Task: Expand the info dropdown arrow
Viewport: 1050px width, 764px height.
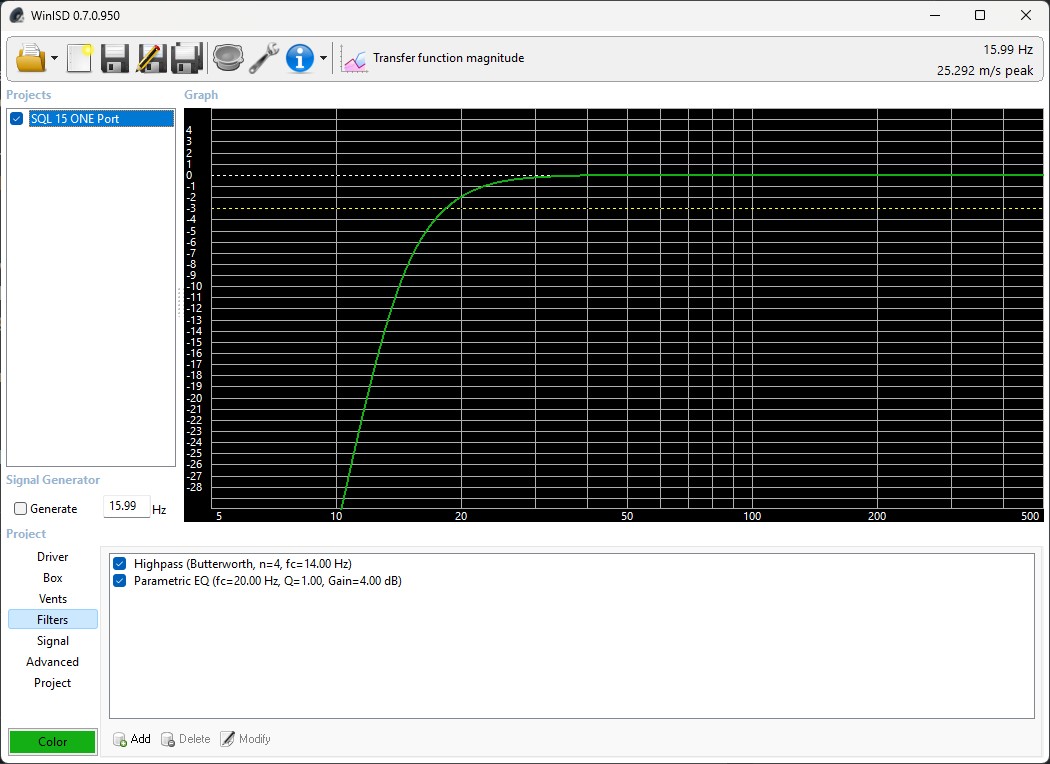Action: pyautogui.click(x=323, y=58)
